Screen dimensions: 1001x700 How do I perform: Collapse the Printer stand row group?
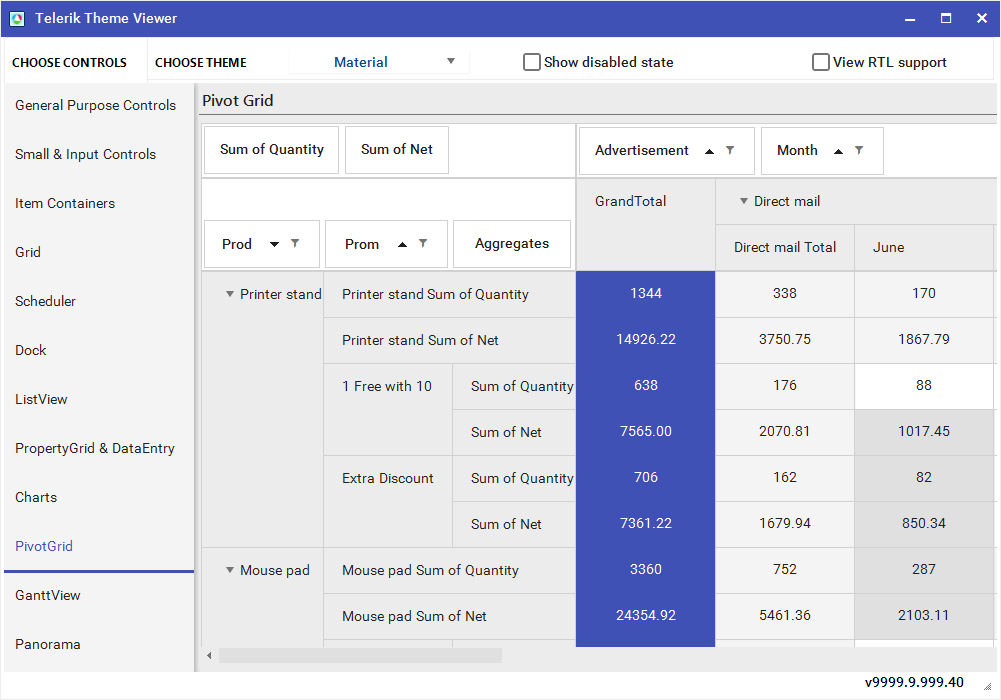[230, 294]
